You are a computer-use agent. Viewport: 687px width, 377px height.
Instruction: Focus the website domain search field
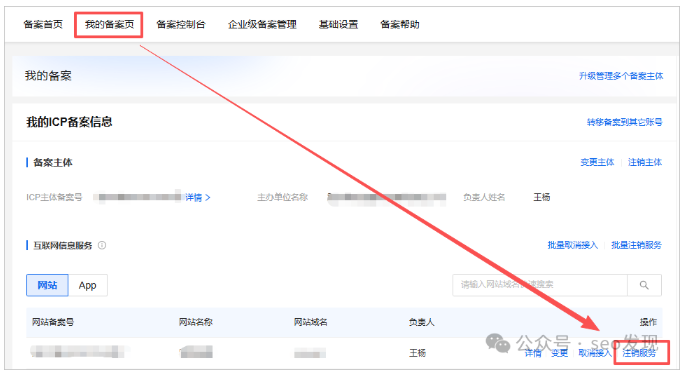coord(540,285)
